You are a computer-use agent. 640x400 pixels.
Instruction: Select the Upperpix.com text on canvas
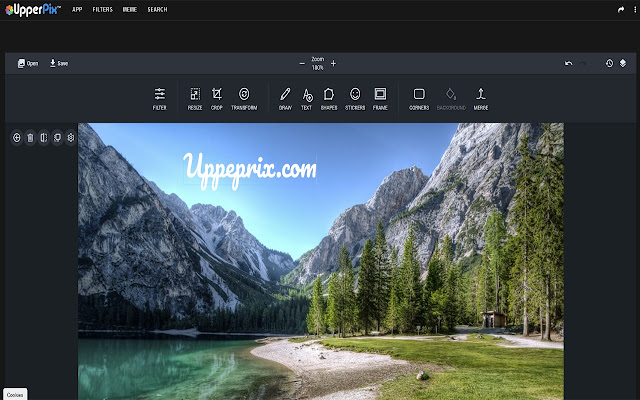tap(250, 170)
